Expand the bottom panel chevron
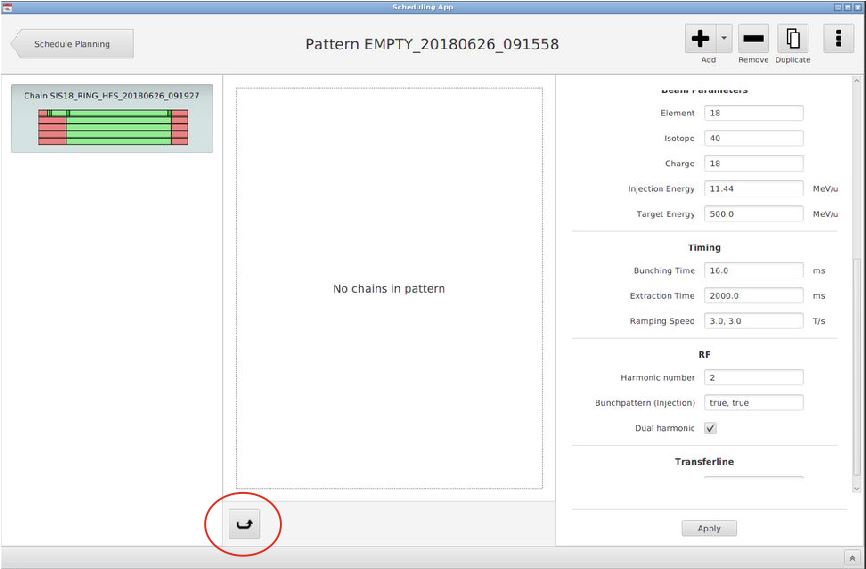 (x=852, y=559)
